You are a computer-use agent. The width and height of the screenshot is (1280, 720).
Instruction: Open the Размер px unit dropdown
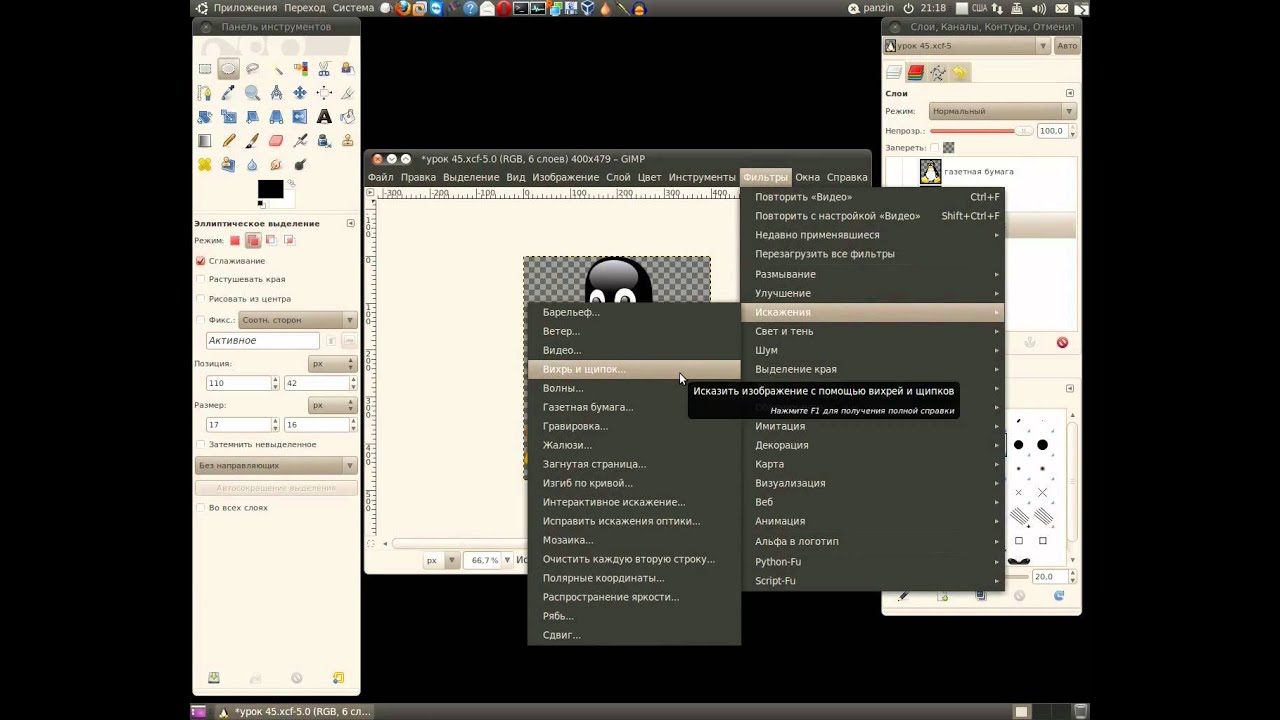click(332, 405)
